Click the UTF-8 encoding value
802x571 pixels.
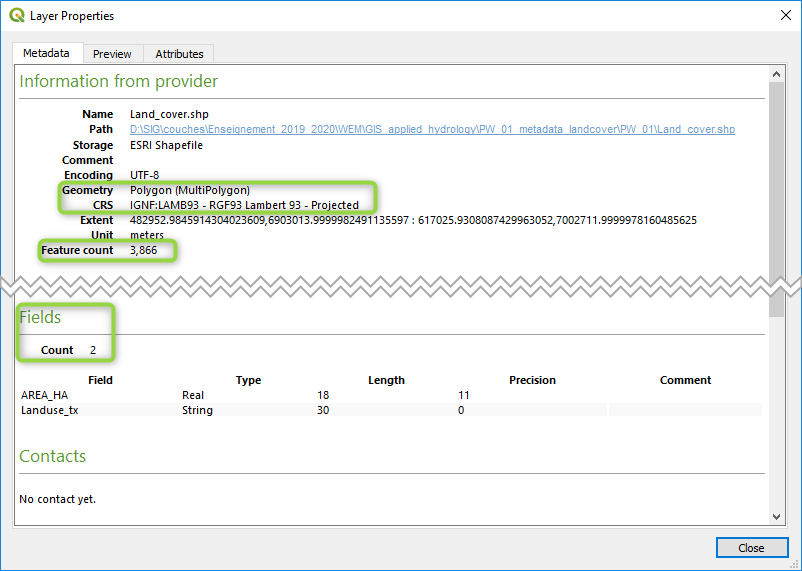[145, 175]
